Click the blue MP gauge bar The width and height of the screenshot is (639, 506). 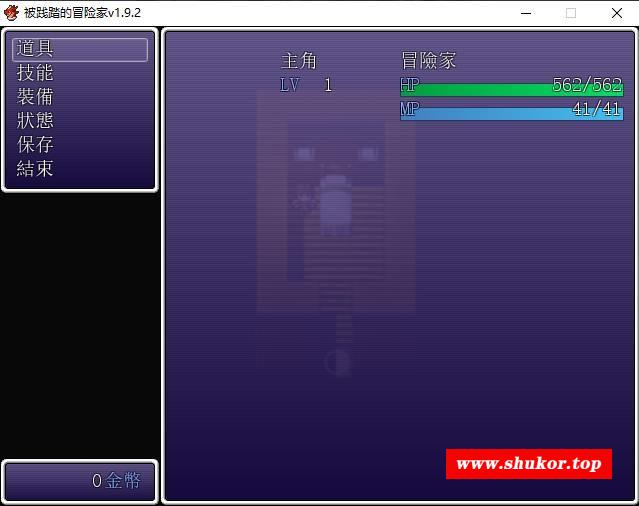[512, 114]
